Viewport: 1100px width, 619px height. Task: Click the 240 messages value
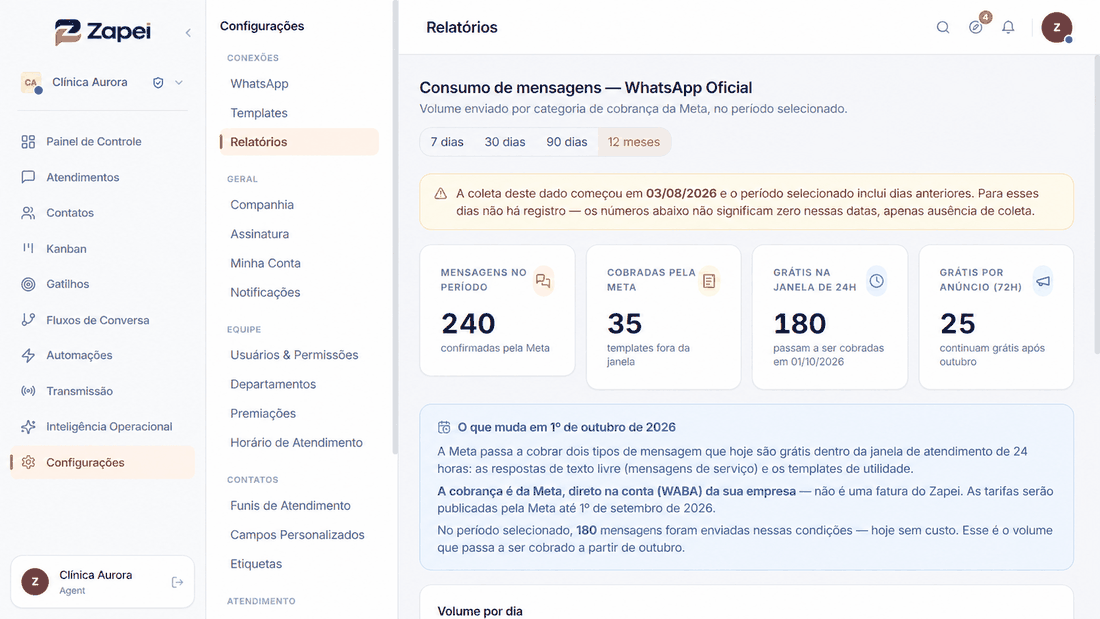tap(468, 324)
